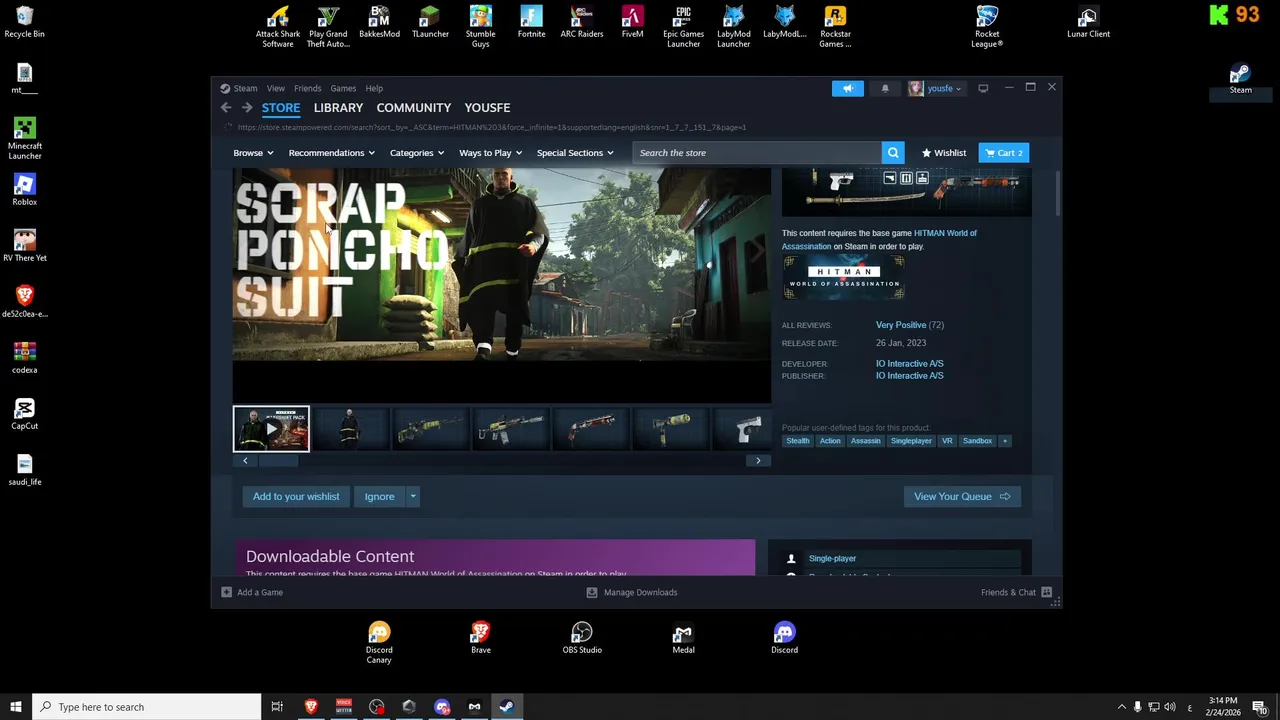Select the Lunar Client desktop icon
Viewport: 1280px width, 720px height.
point(1088,23)
